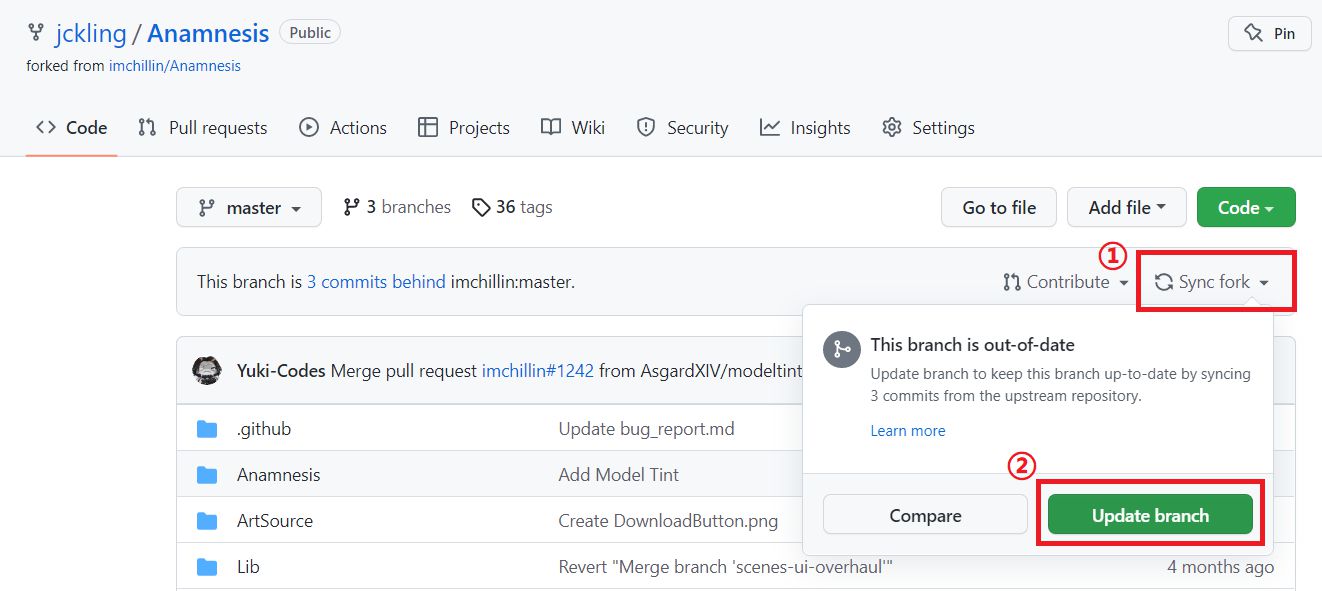1322x591 pixels.
Task: Expand the master branch selector
Action: click(x=249, y=207)
